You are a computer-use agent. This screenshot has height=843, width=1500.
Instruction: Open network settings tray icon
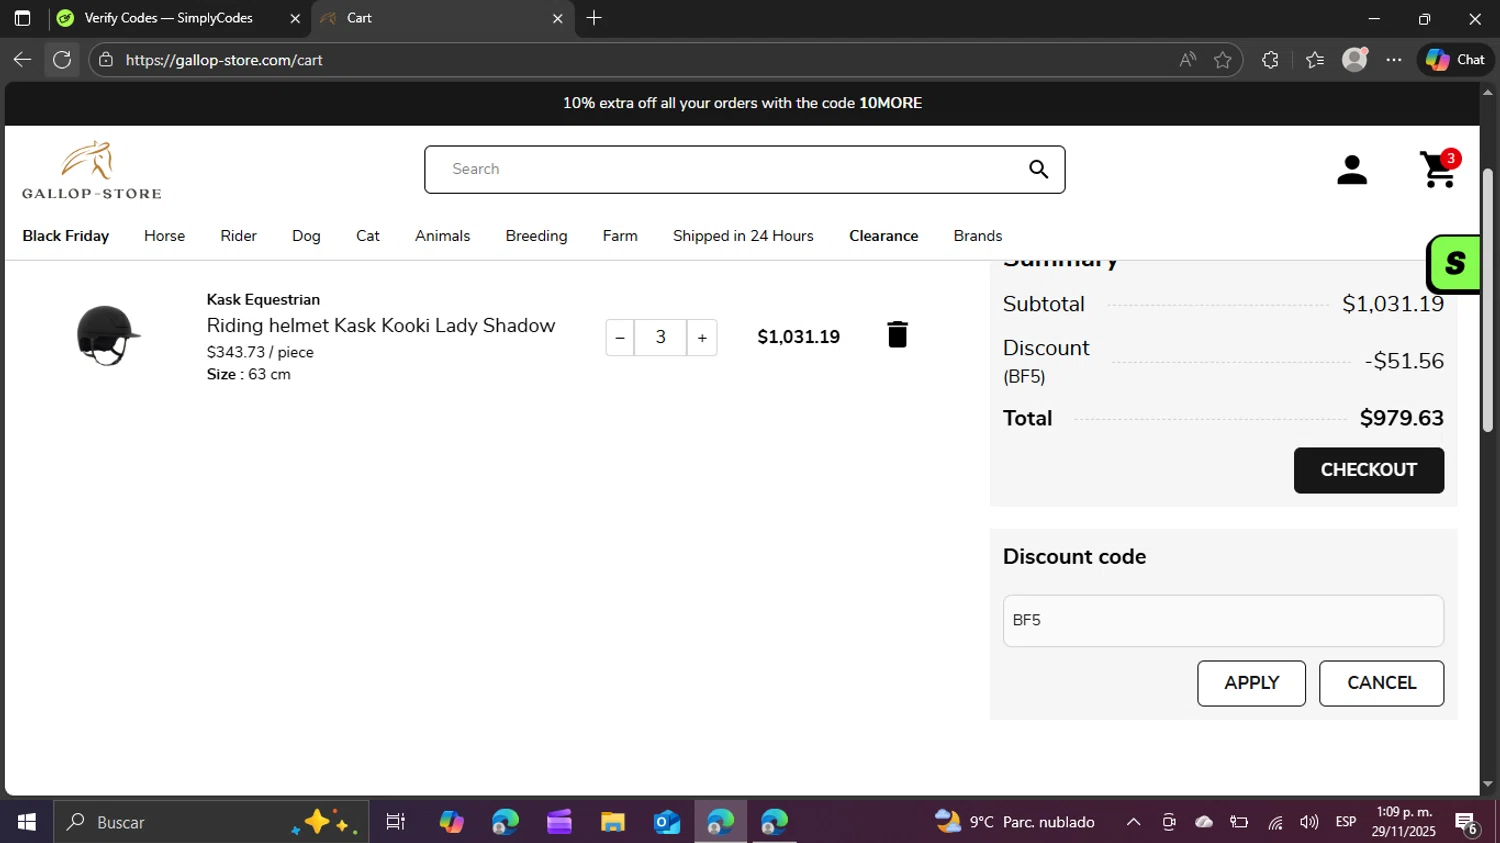[1275, 822]
